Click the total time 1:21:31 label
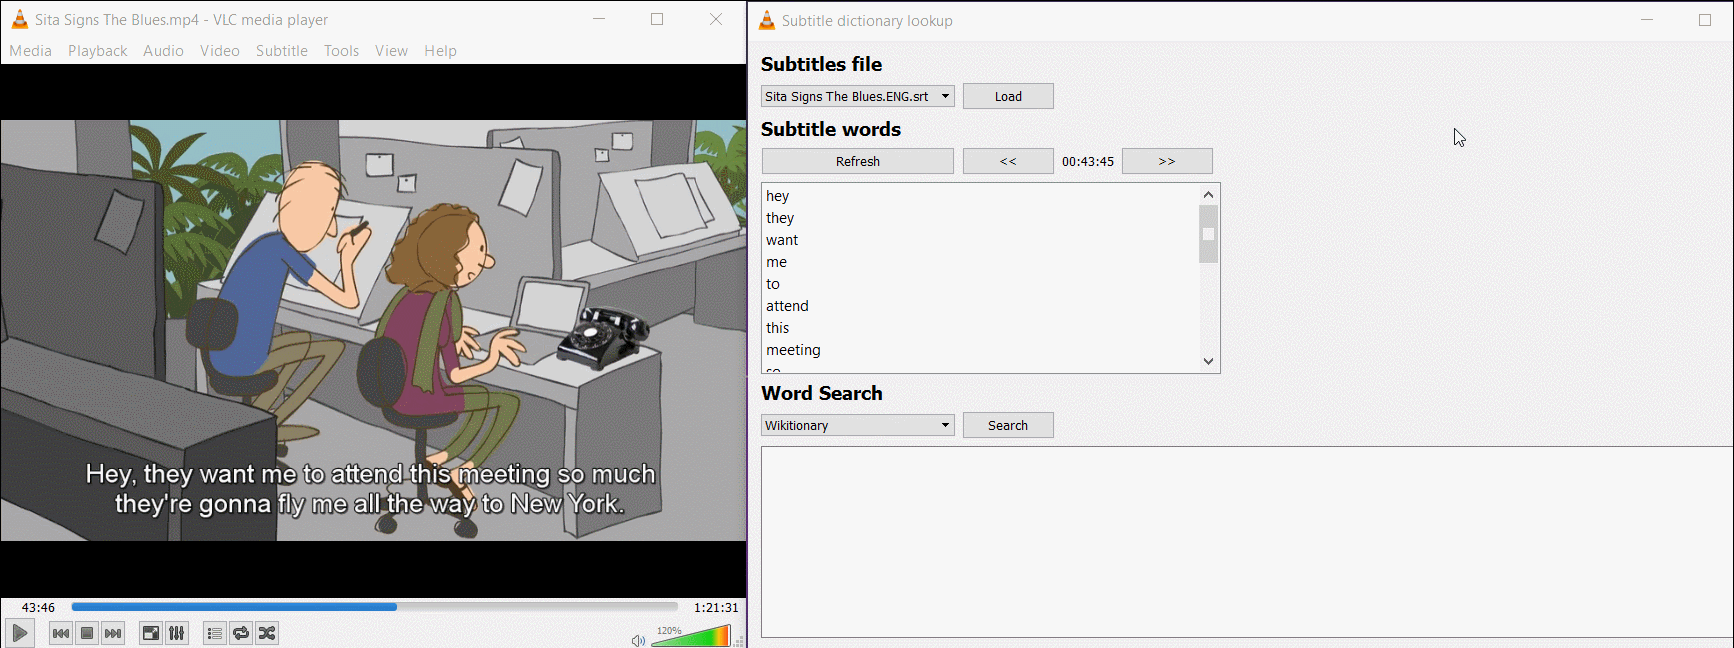Screen dimensions: 1734x648 716,607
